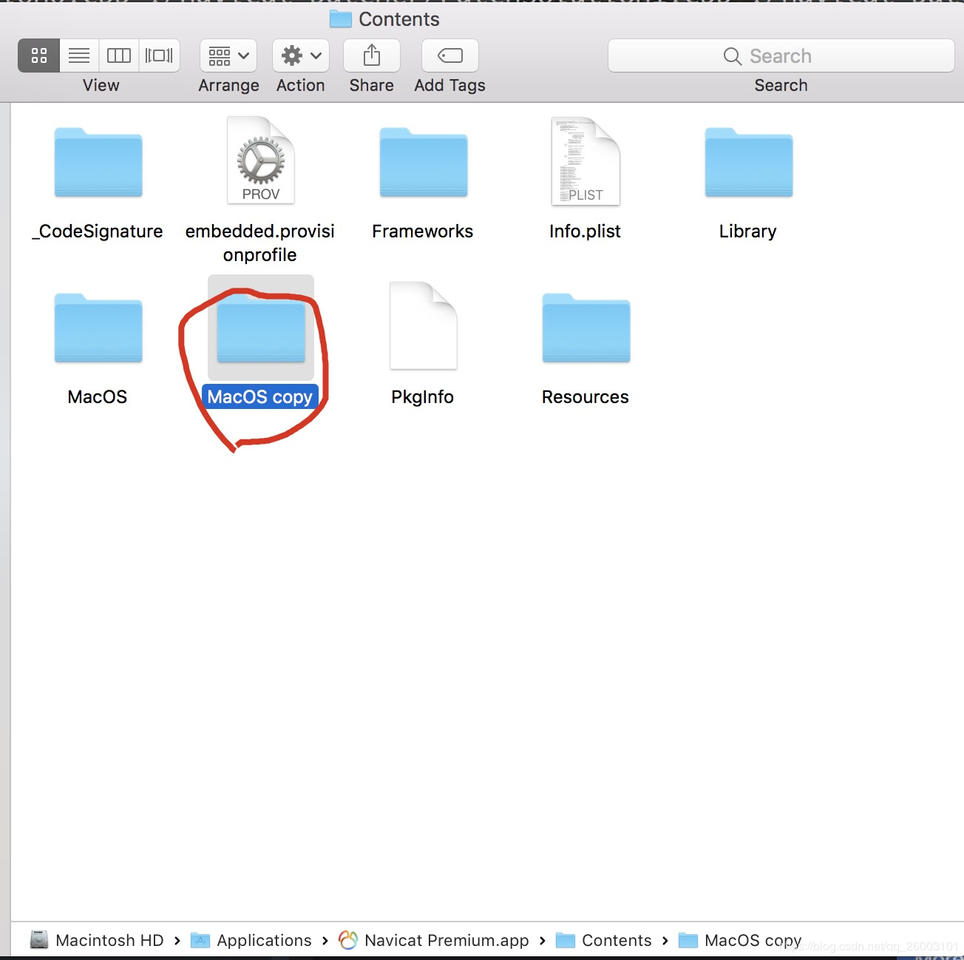The height and width of the screenshot is (960, 964).
Task: Click the PkgInfo name label
Action: click(422, 397)
